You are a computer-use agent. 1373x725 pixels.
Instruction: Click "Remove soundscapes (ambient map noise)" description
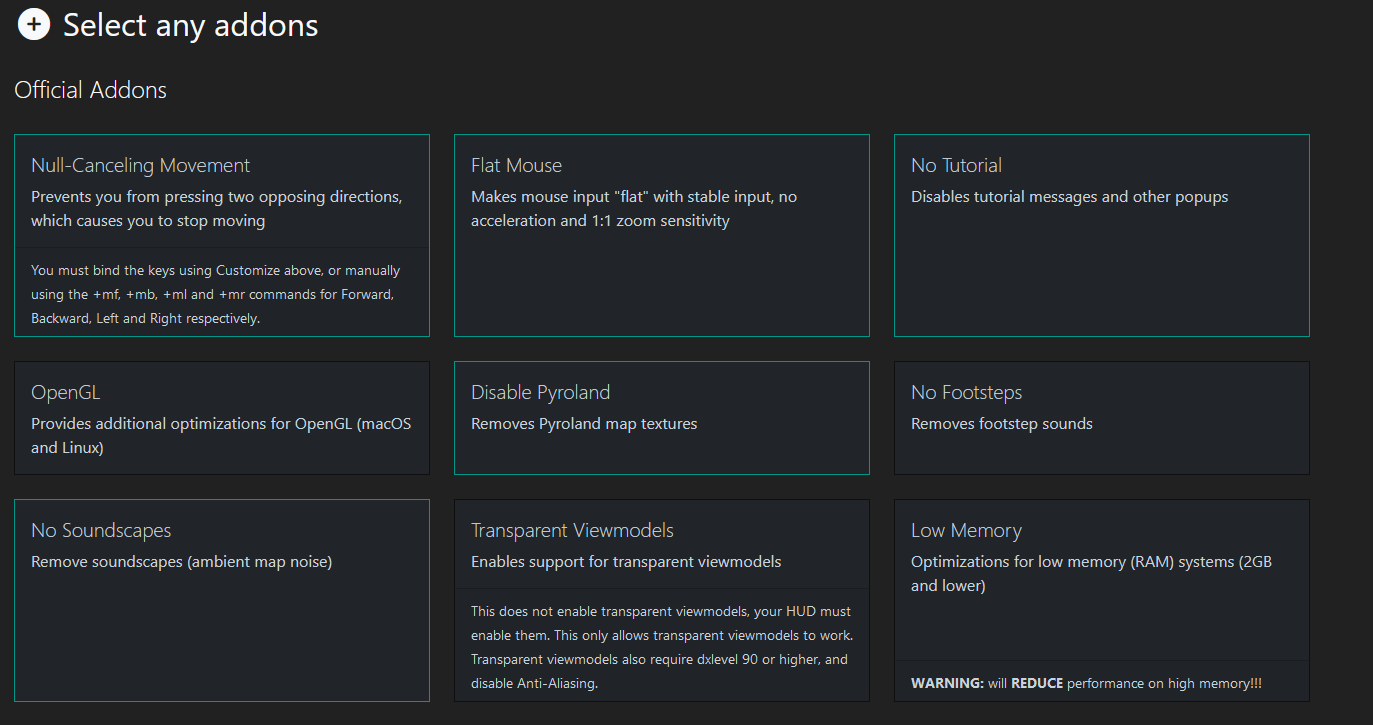pyautogui.click(x=181, y=562)
